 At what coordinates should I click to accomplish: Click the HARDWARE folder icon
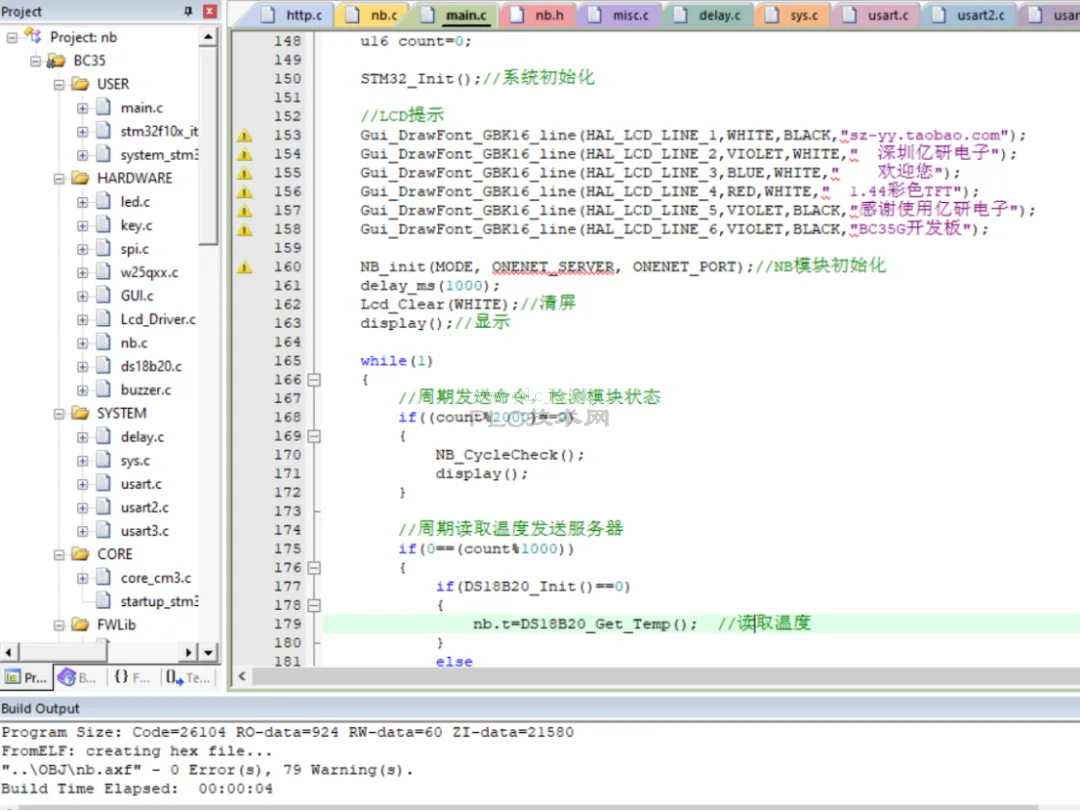[x=81, y=178]
